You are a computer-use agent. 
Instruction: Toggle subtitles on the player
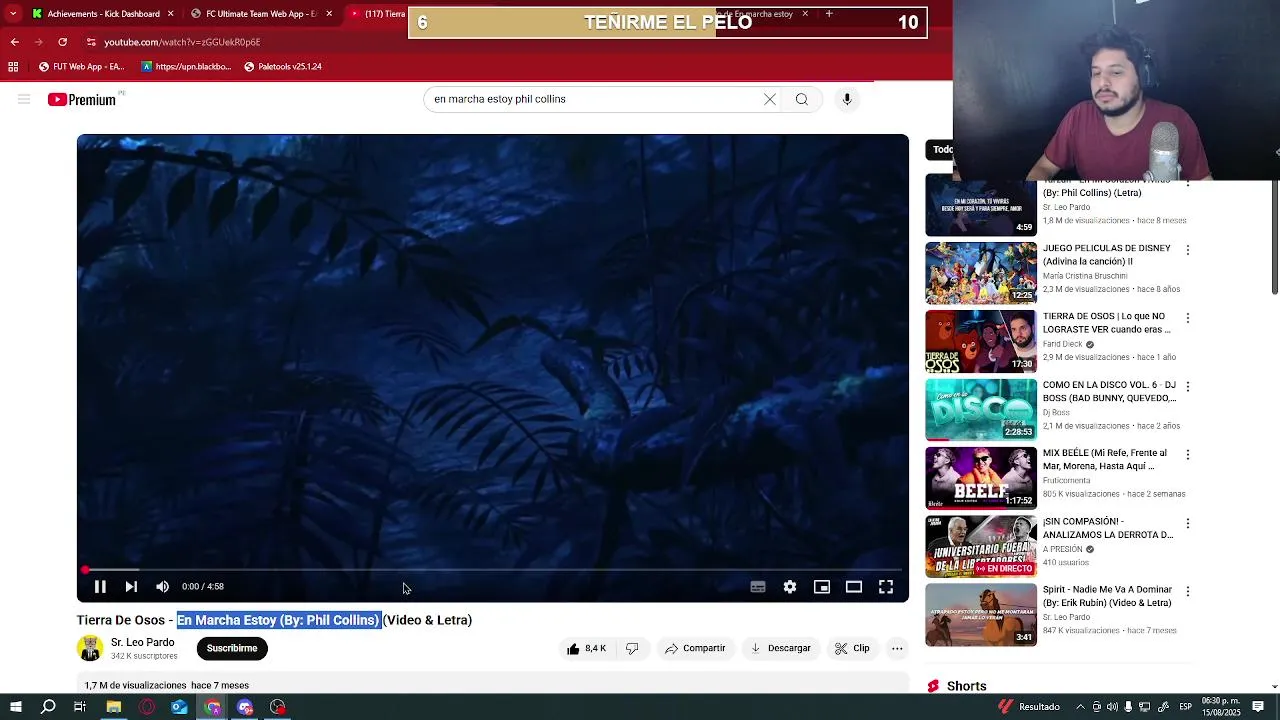758,587
